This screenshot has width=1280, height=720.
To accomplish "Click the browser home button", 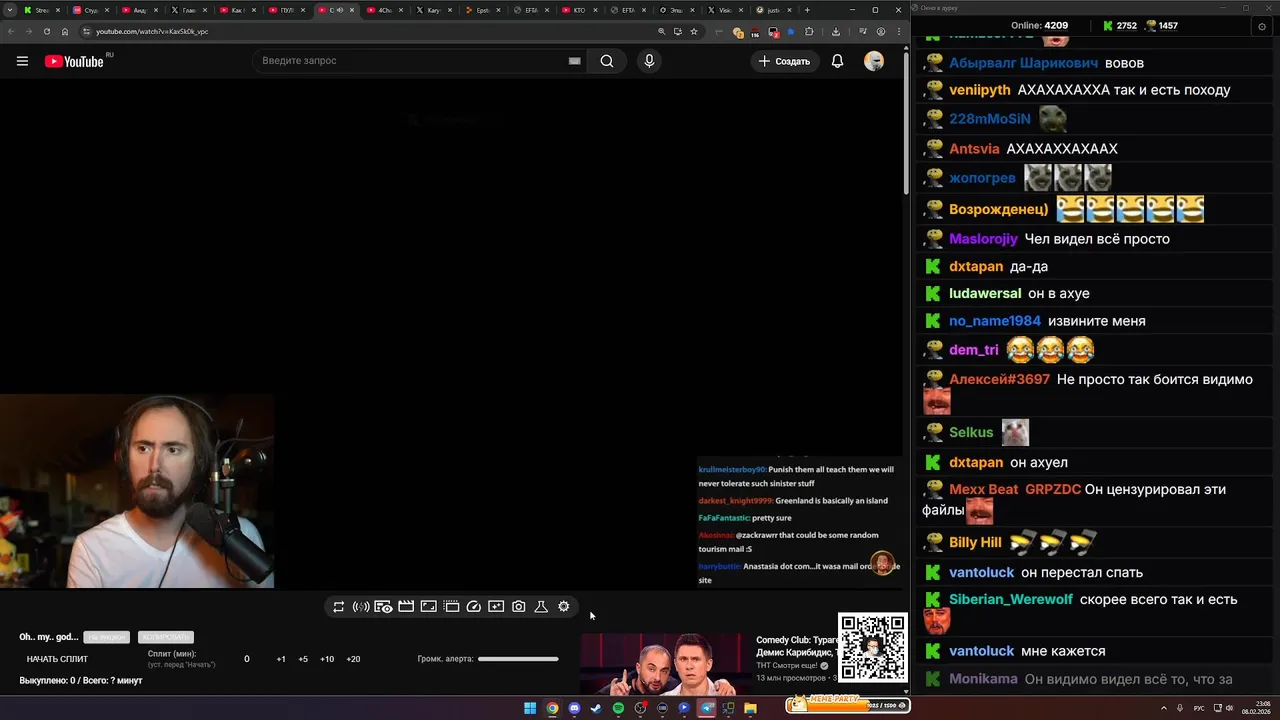I will 65,31.
